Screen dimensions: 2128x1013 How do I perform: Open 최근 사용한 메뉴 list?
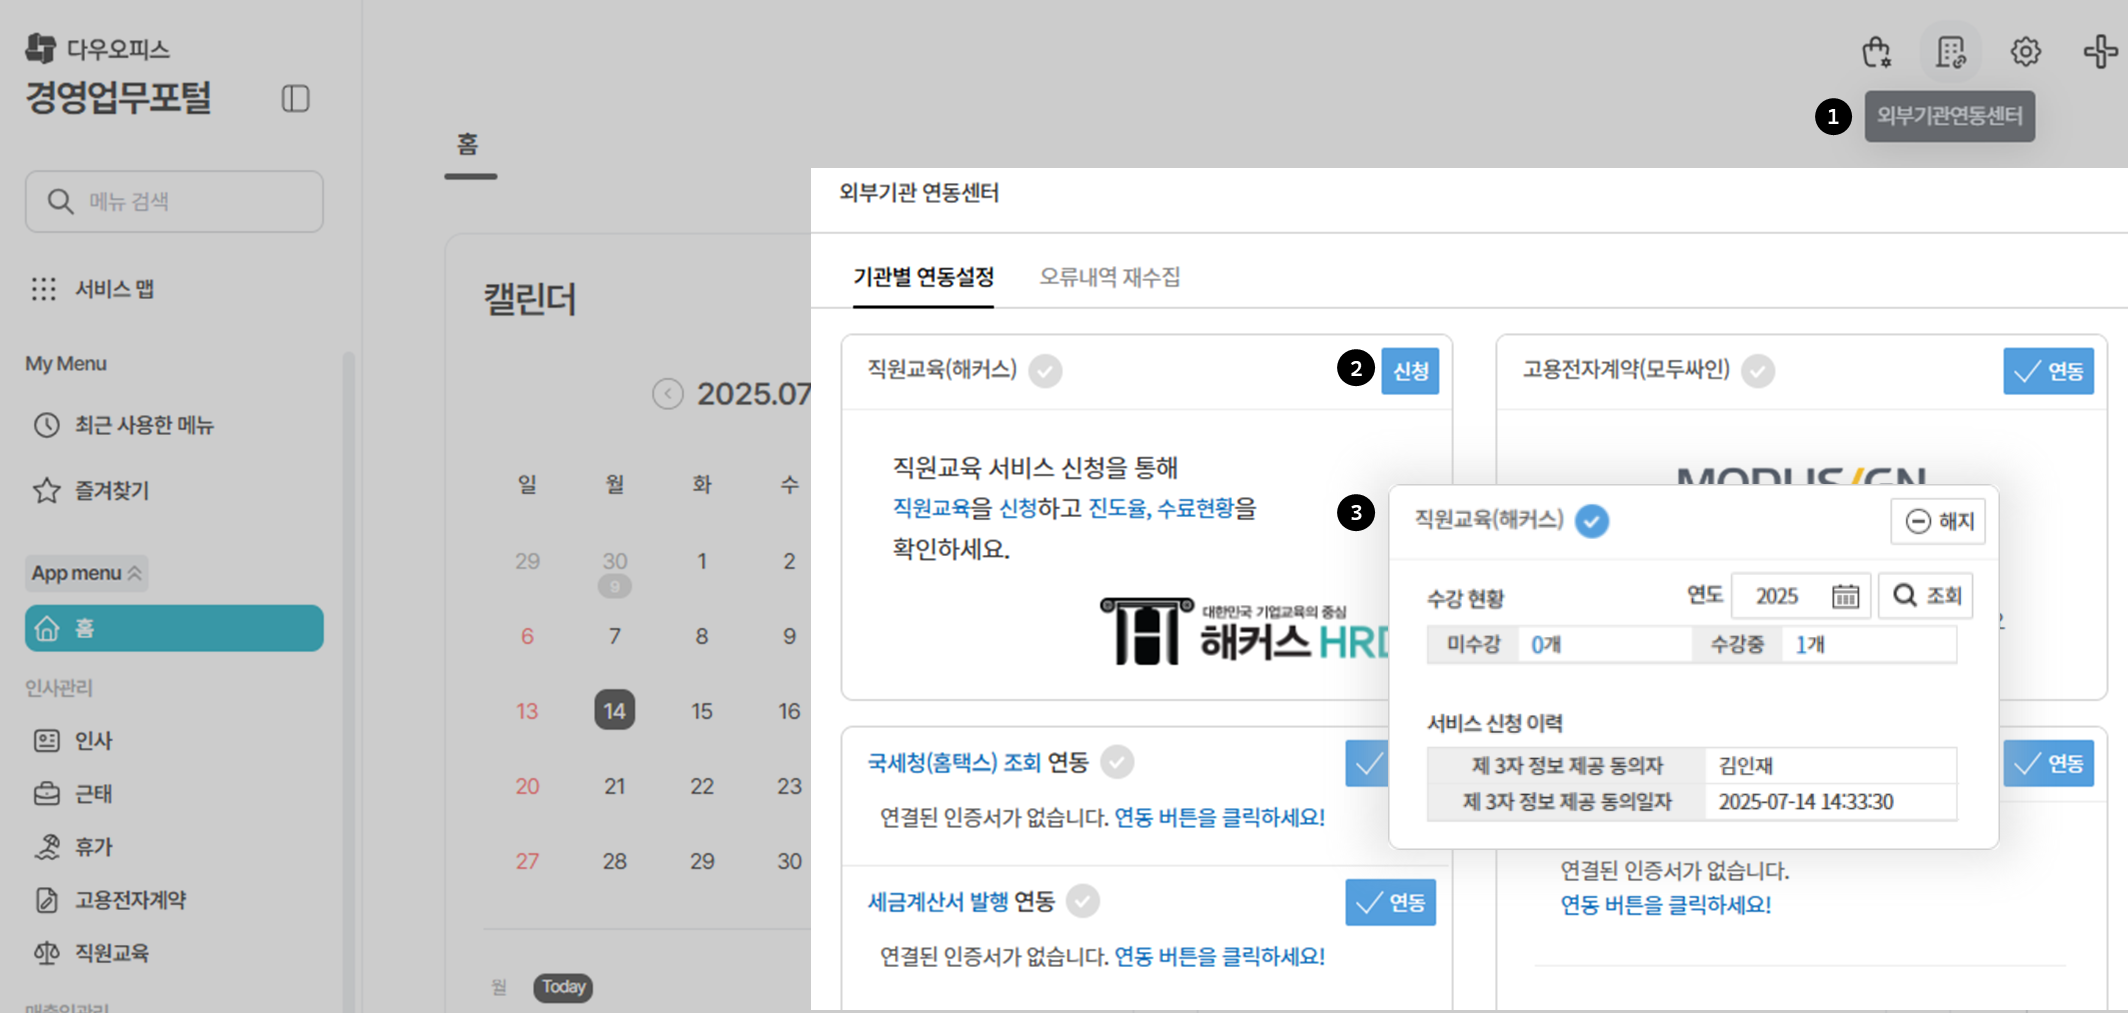click(x=143, y=425)
